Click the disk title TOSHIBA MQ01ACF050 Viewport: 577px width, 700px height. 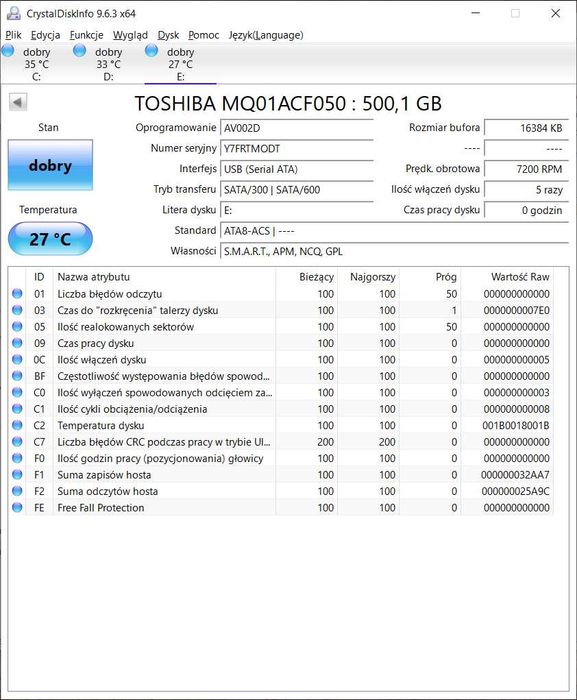point(288,103)
